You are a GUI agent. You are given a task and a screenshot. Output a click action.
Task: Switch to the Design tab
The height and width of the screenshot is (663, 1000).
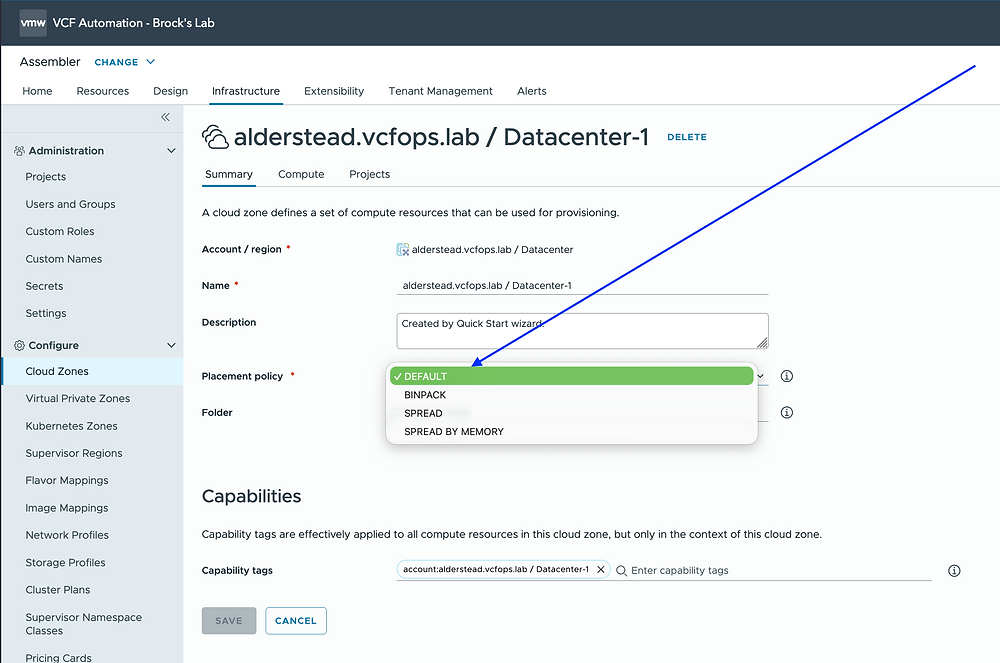170,91
